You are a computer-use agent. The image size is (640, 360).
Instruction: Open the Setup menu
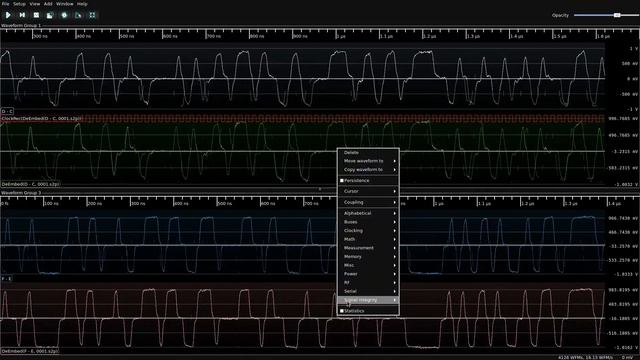[19, 4]
